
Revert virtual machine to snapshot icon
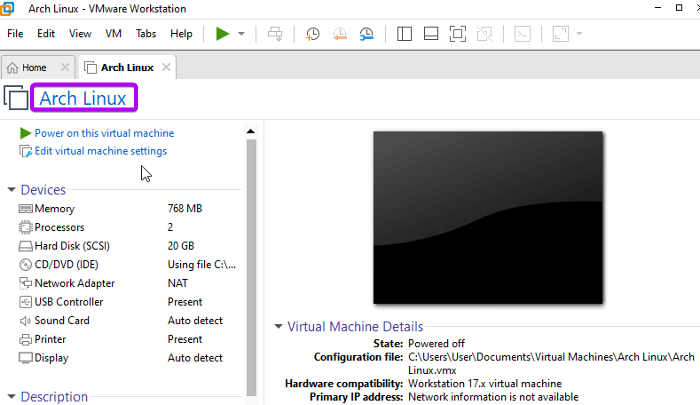pos(340,33)
